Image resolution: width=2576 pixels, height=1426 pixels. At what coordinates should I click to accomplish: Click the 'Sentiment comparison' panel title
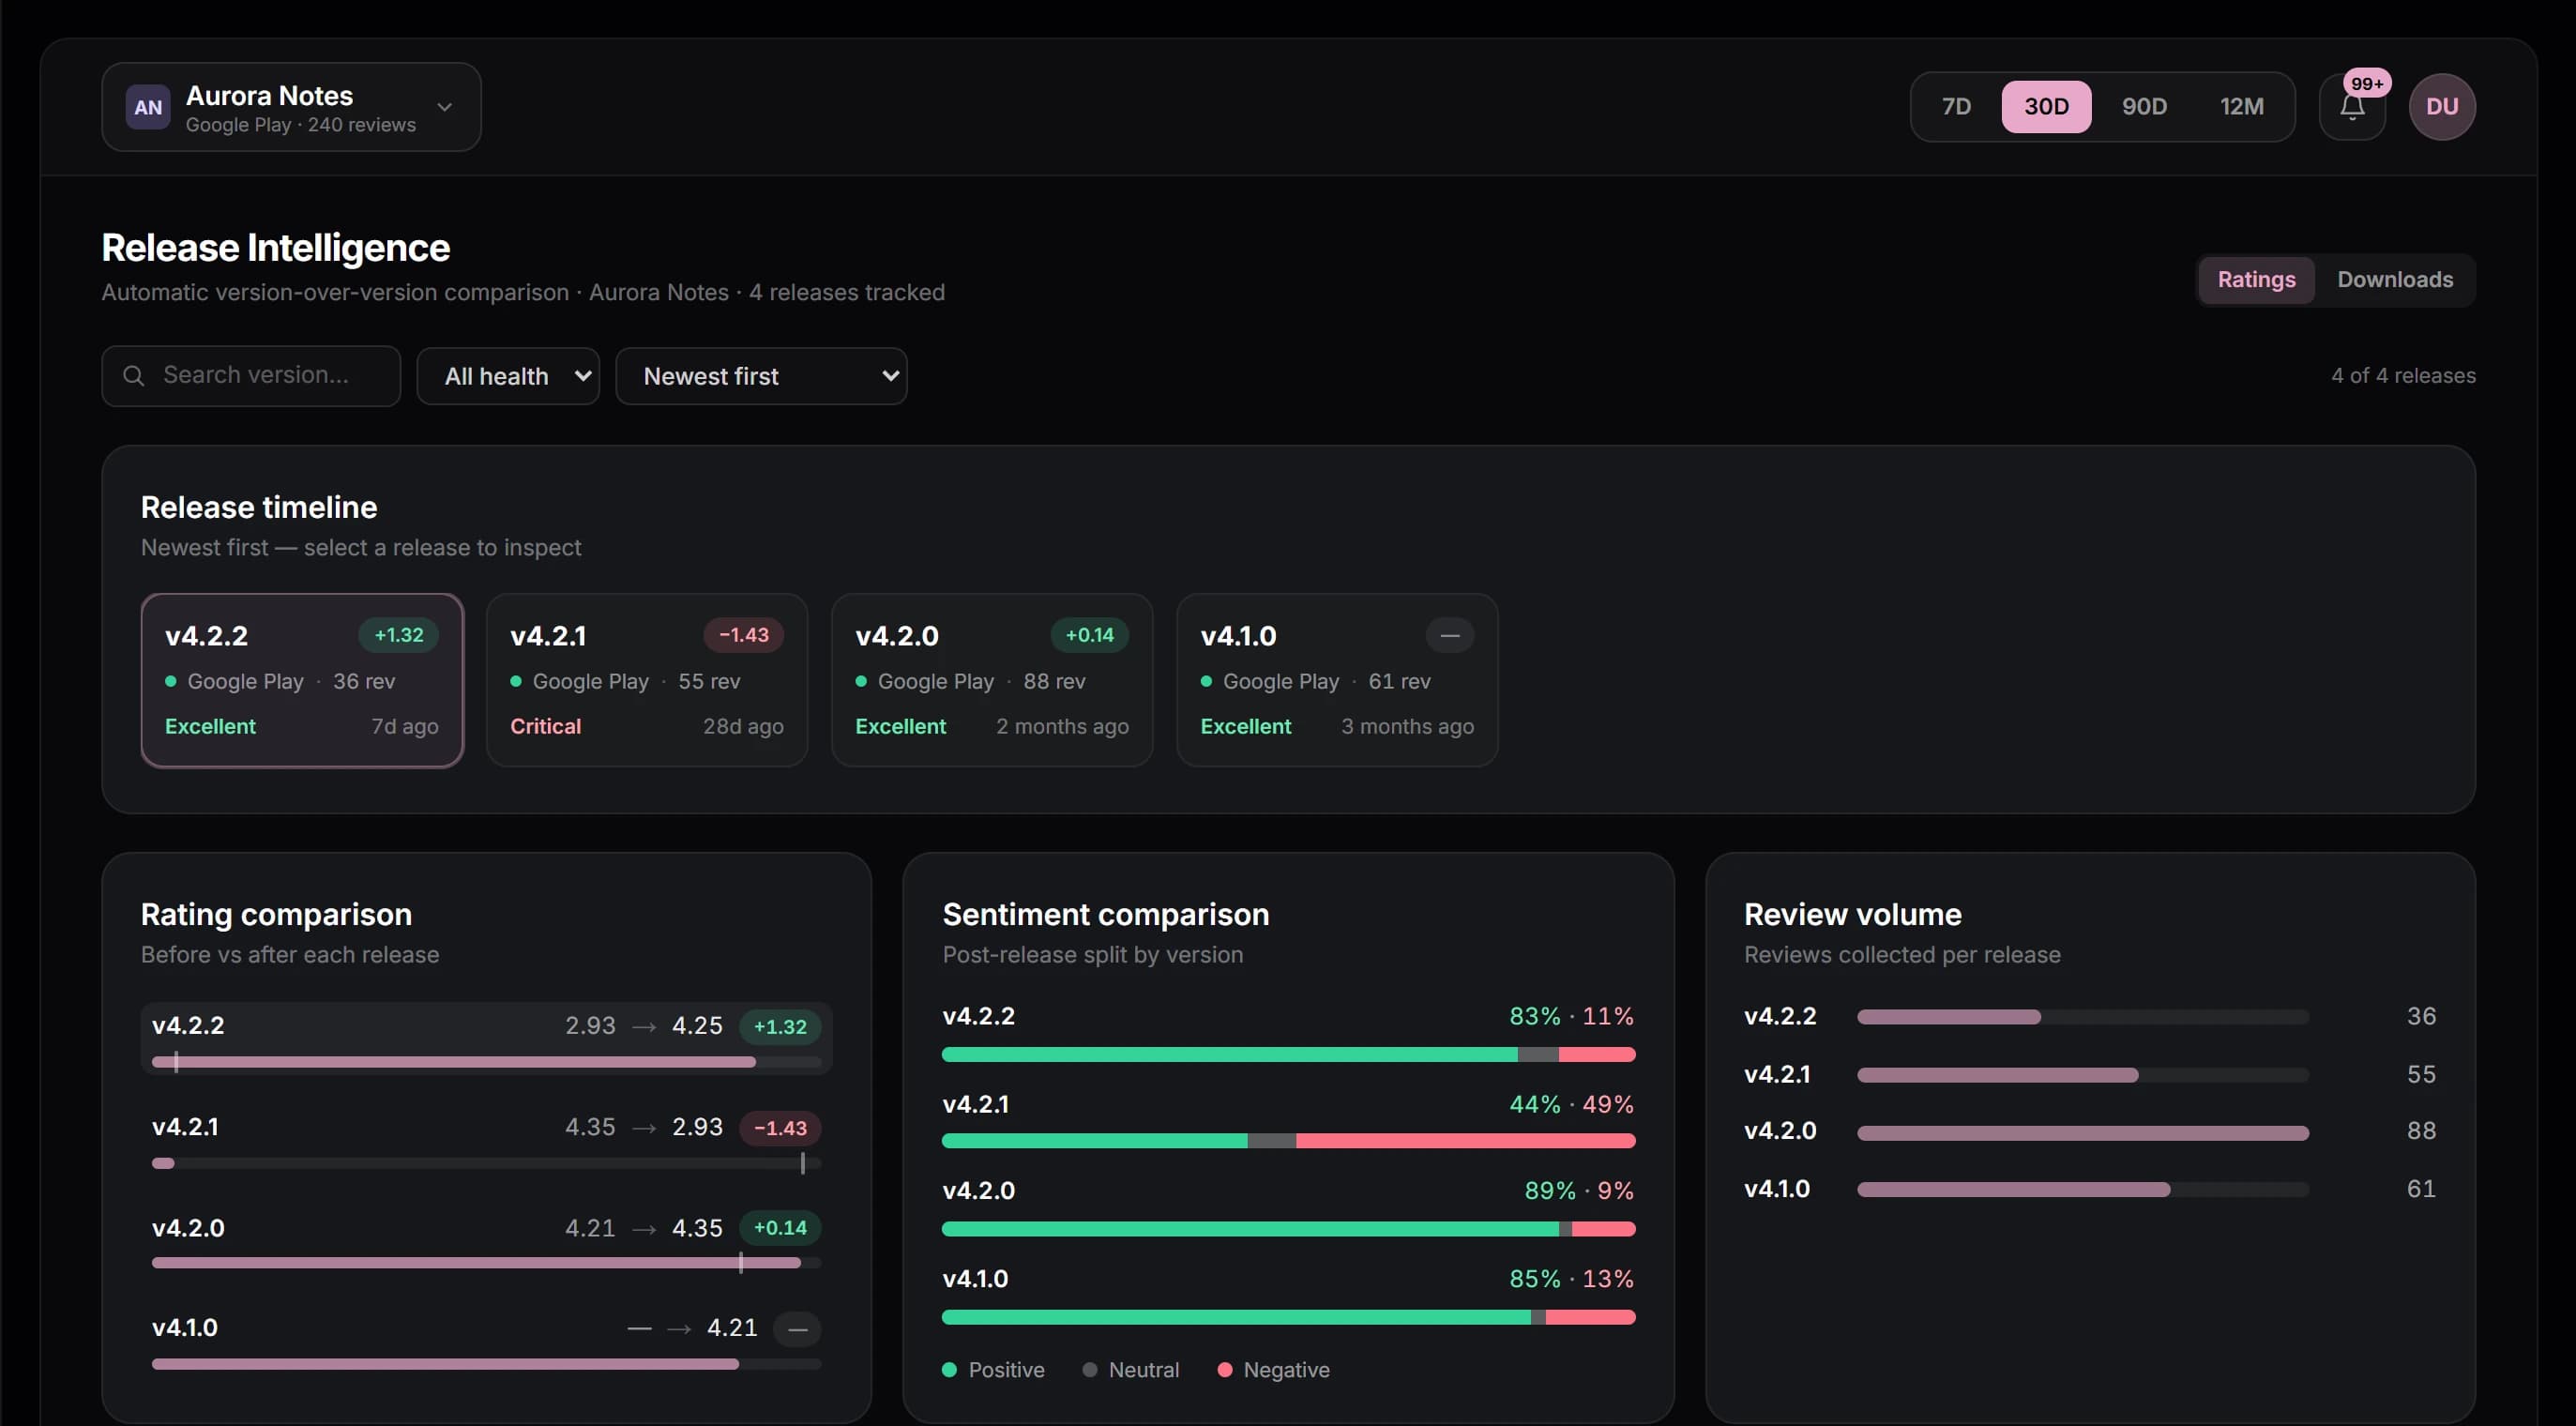[x=1105, y=915]
